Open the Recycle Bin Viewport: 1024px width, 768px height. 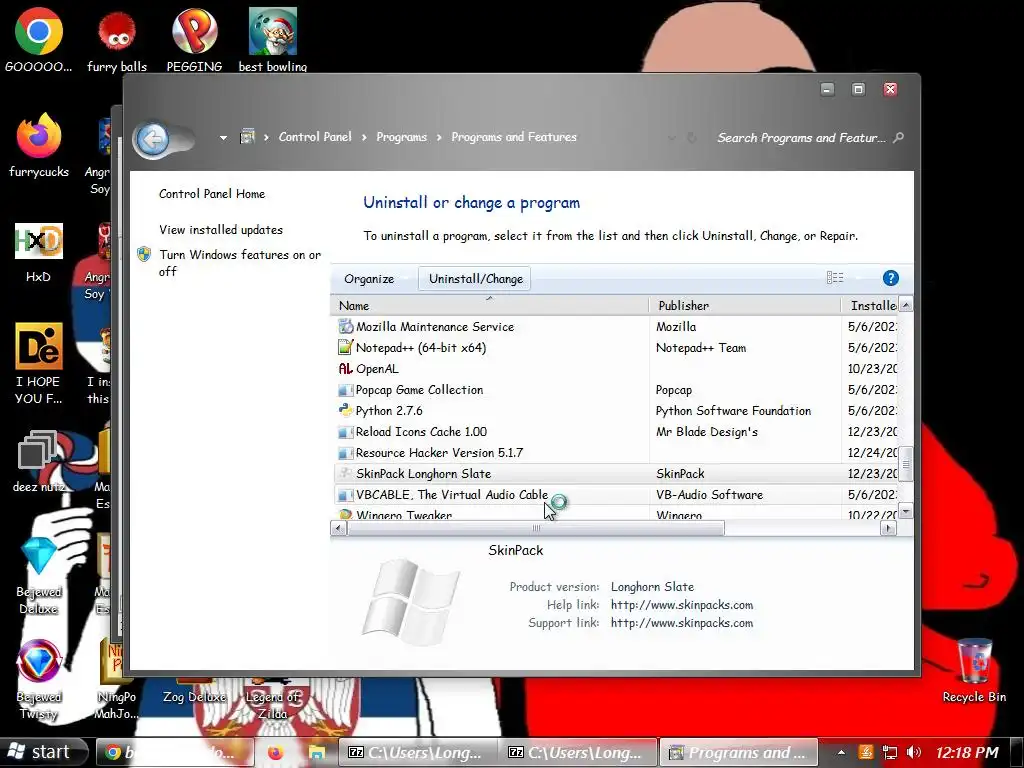(x=974, y=670)
